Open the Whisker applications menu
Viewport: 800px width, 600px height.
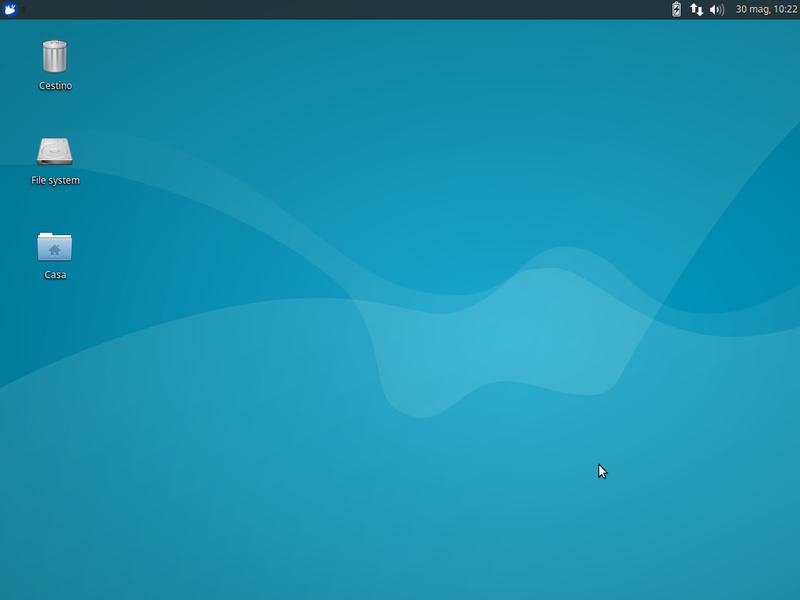click(10, 10)
